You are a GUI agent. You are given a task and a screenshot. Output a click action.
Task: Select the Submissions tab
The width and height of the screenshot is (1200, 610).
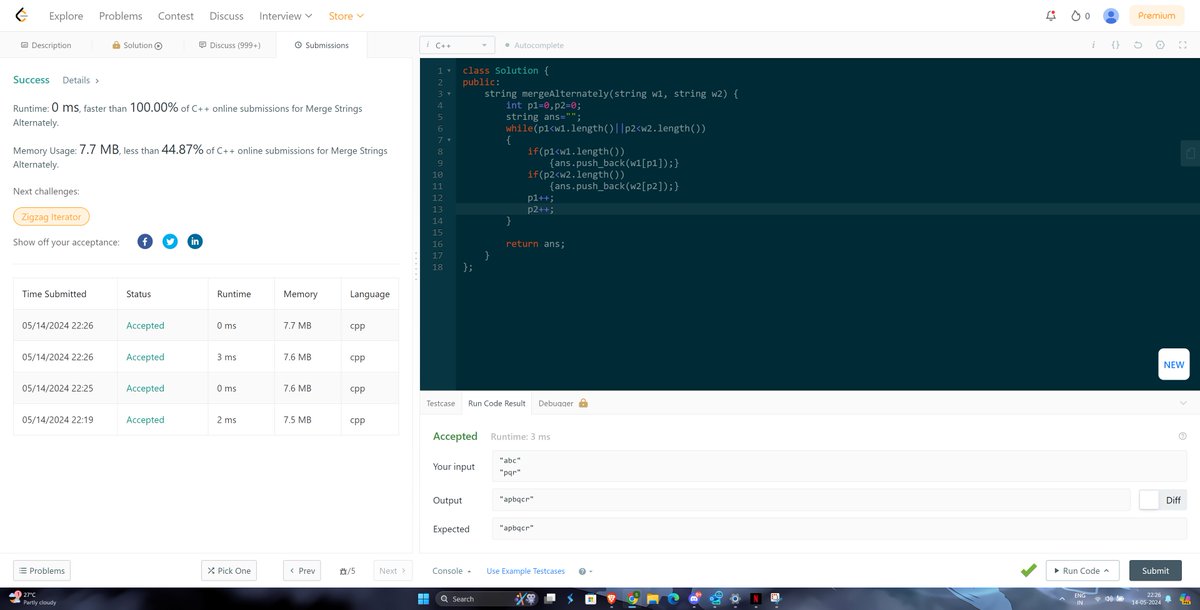[322, 45]
